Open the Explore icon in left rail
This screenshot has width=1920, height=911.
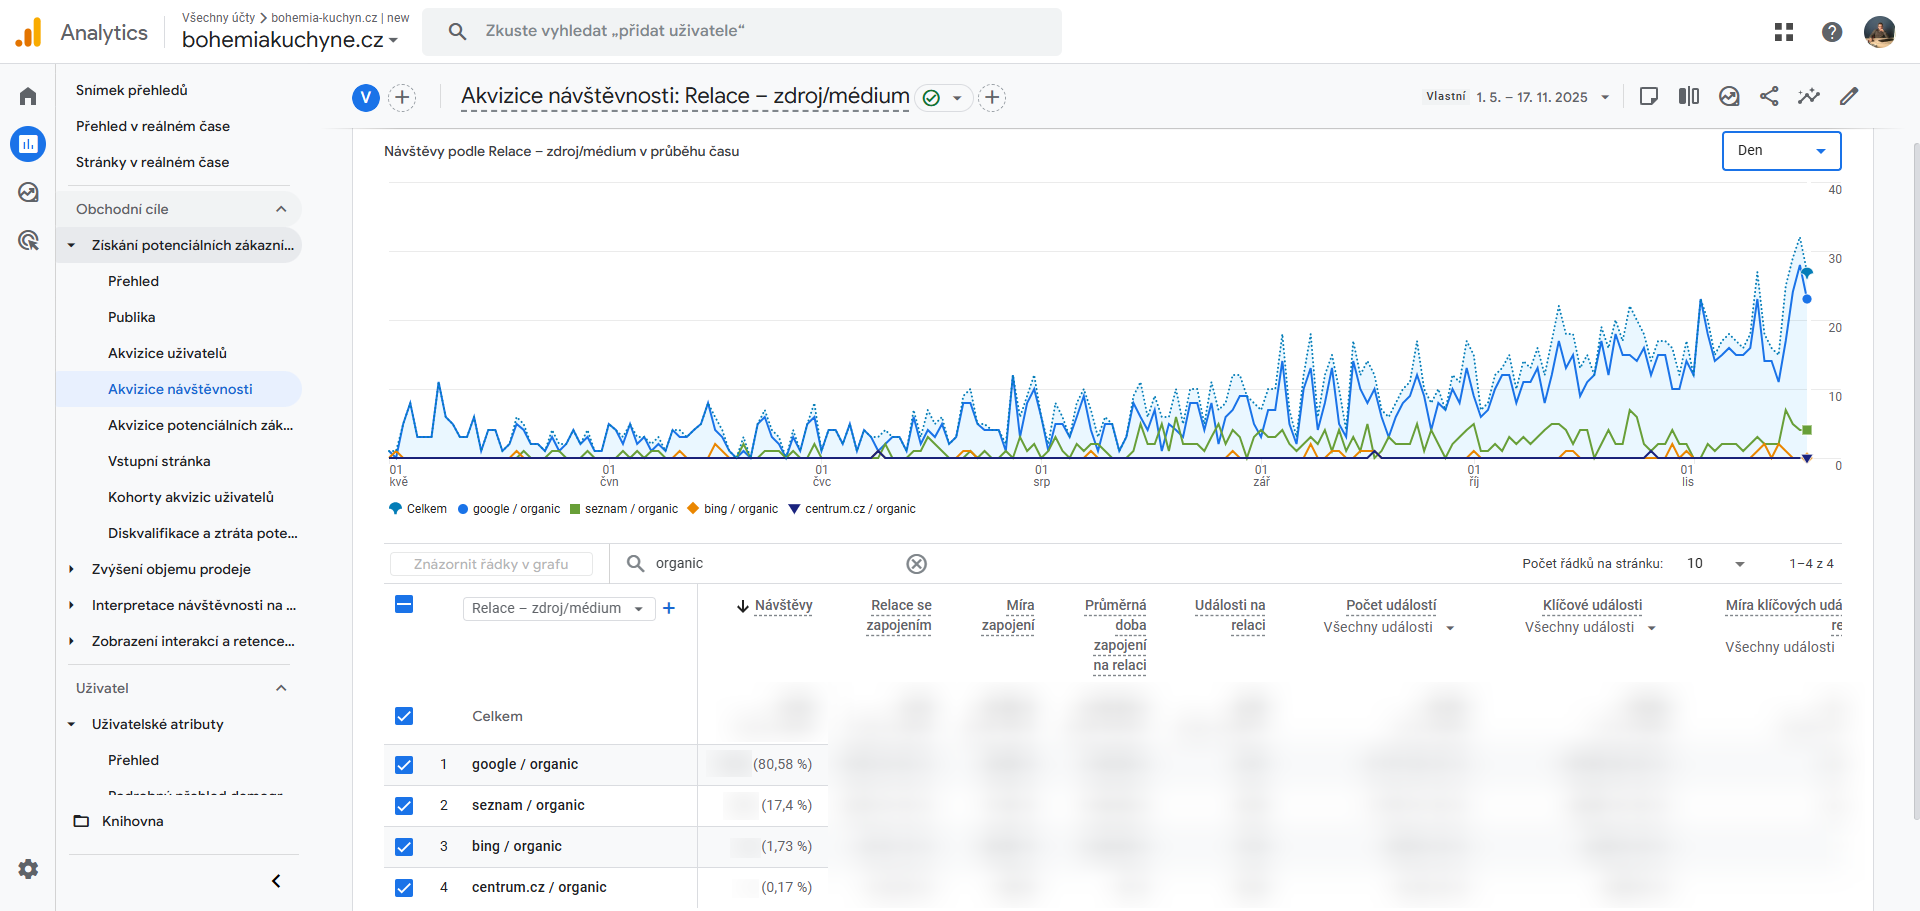click(28, 192)
